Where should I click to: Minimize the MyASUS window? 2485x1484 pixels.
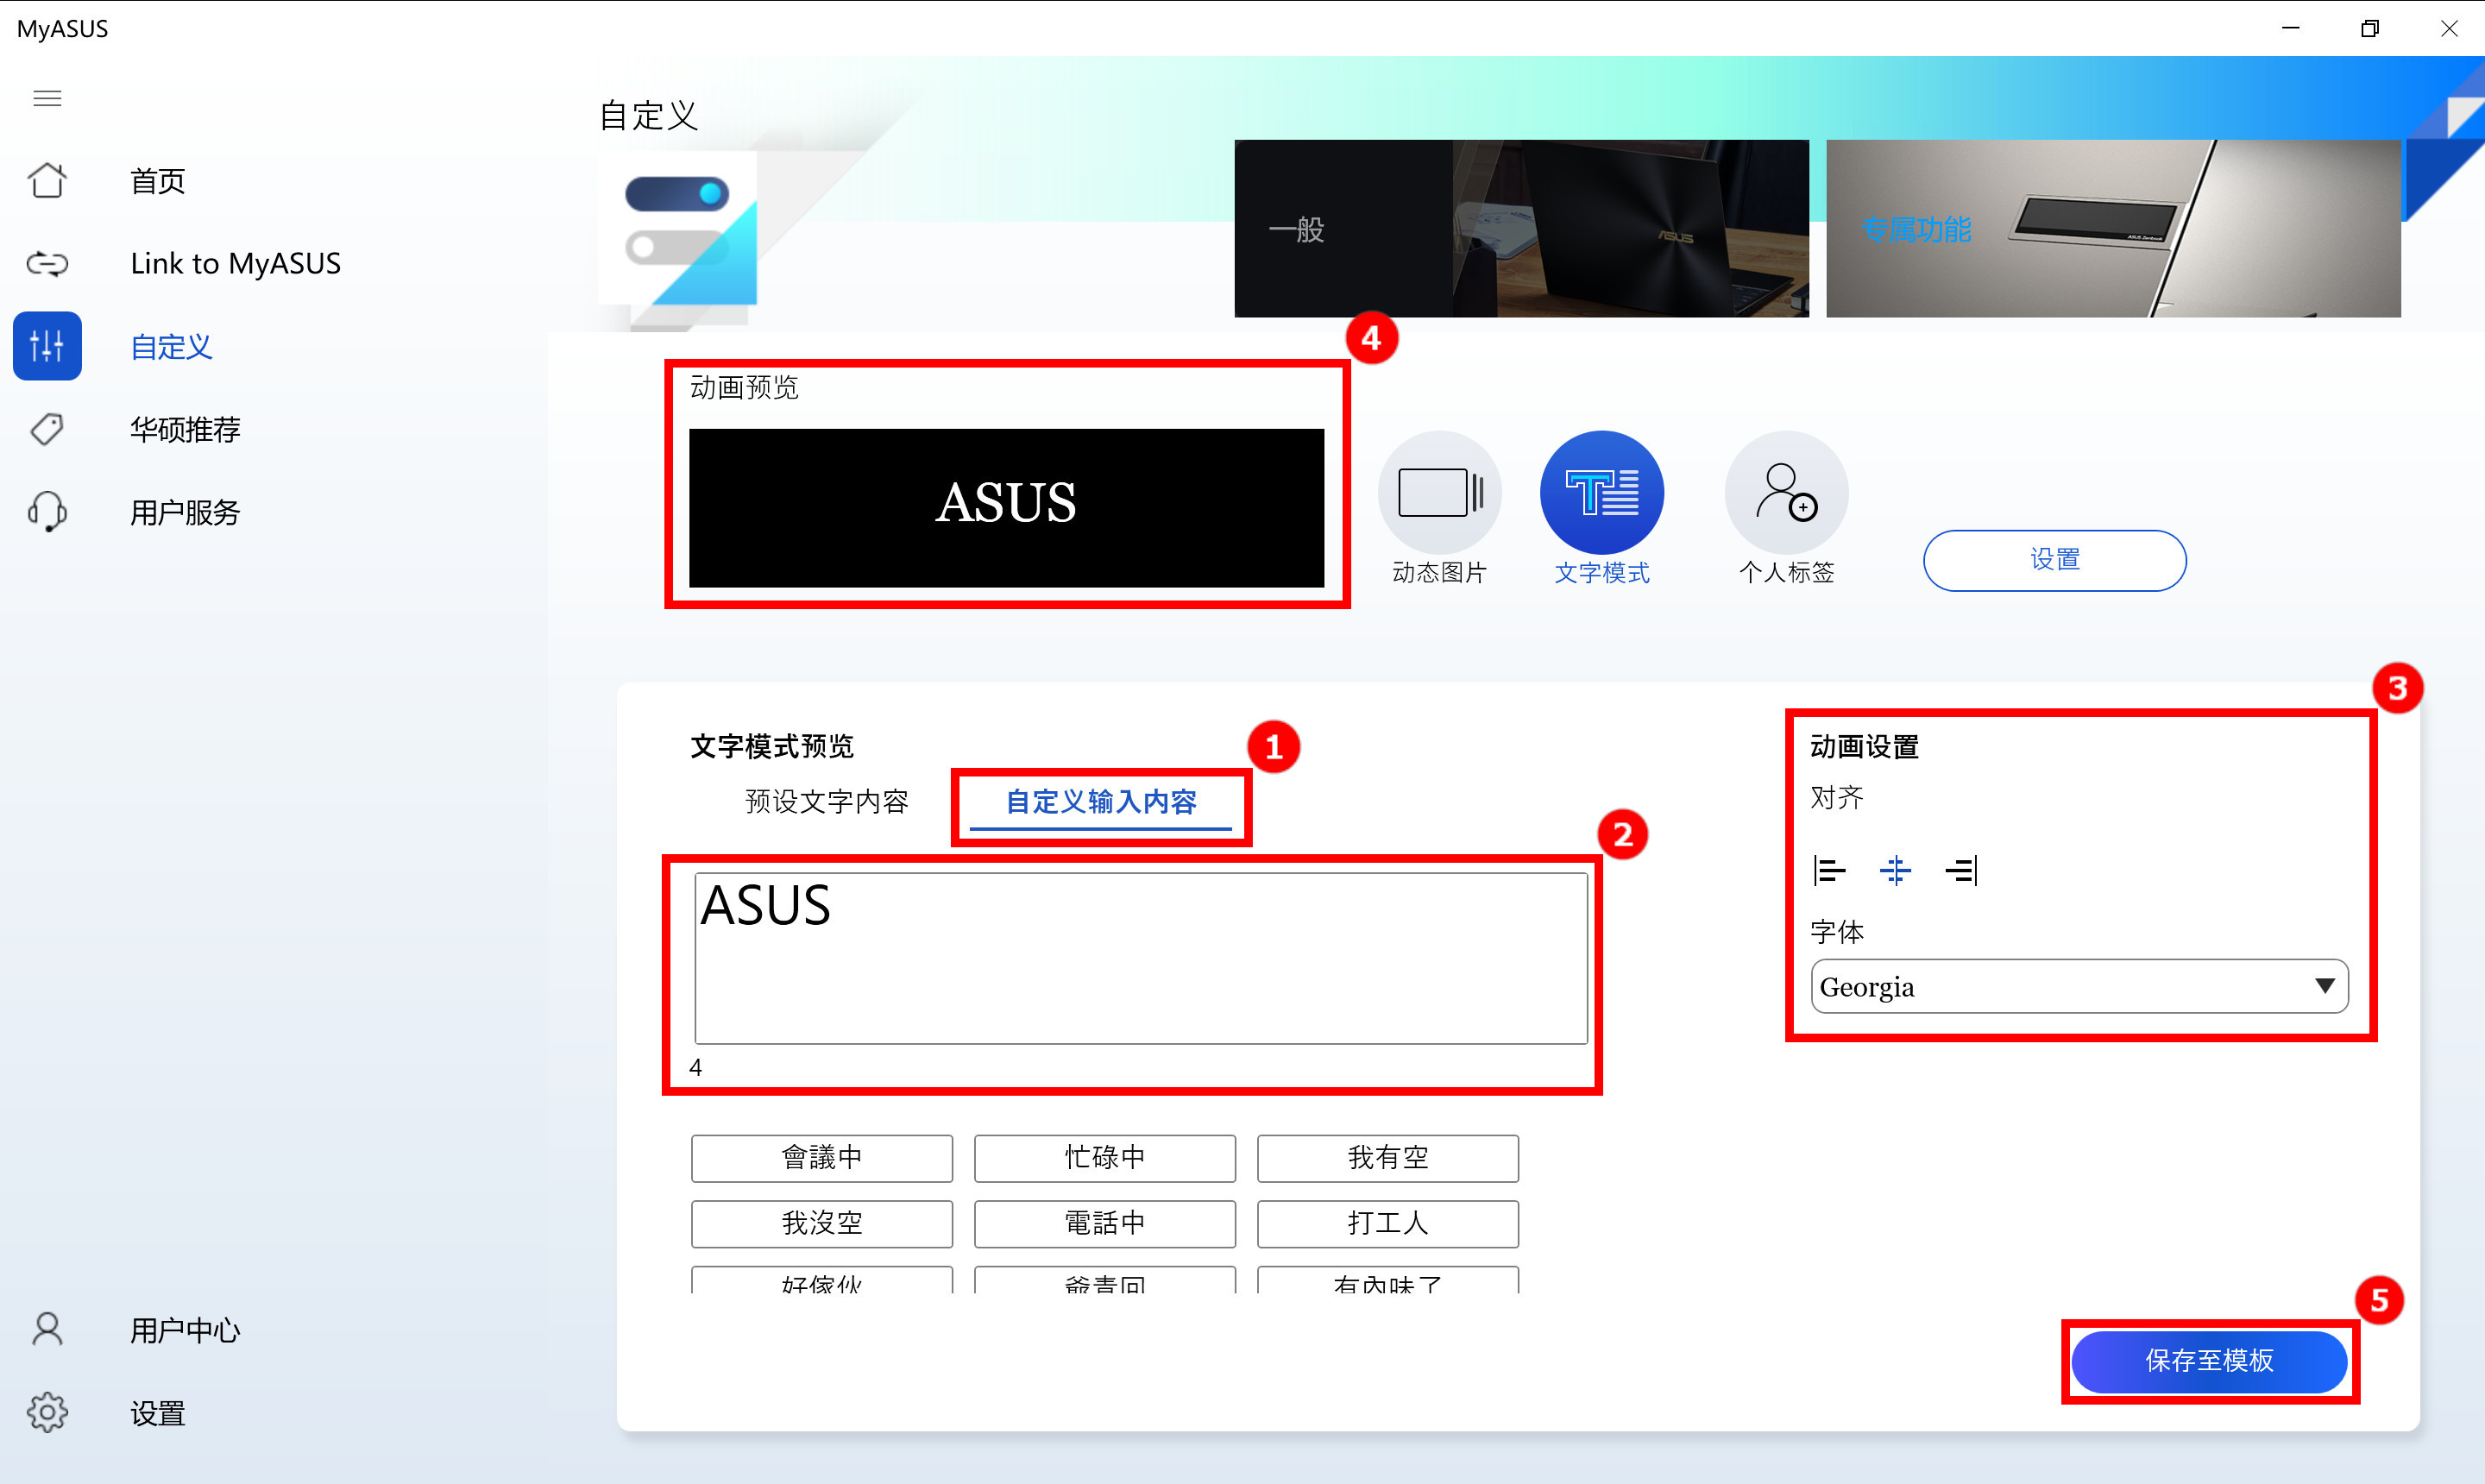tap(2290, 28)
